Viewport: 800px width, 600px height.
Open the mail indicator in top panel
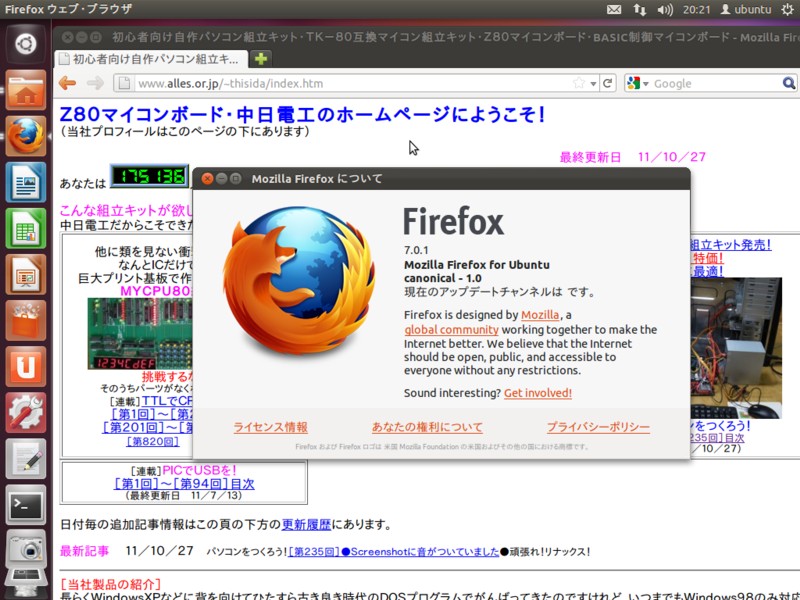coord(614,9)
